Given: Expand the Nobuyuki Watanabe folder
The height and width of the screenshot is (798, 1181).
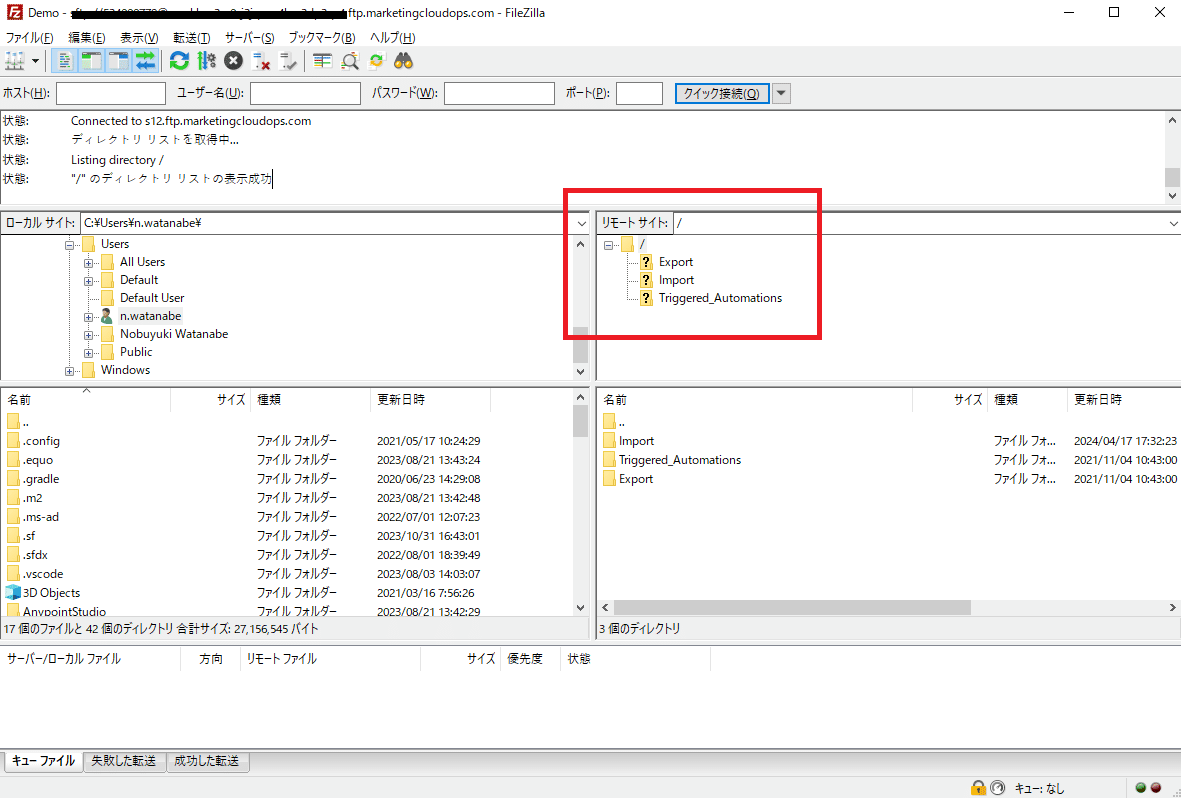Looking at the screenshot, I should [x=88, y=335].
